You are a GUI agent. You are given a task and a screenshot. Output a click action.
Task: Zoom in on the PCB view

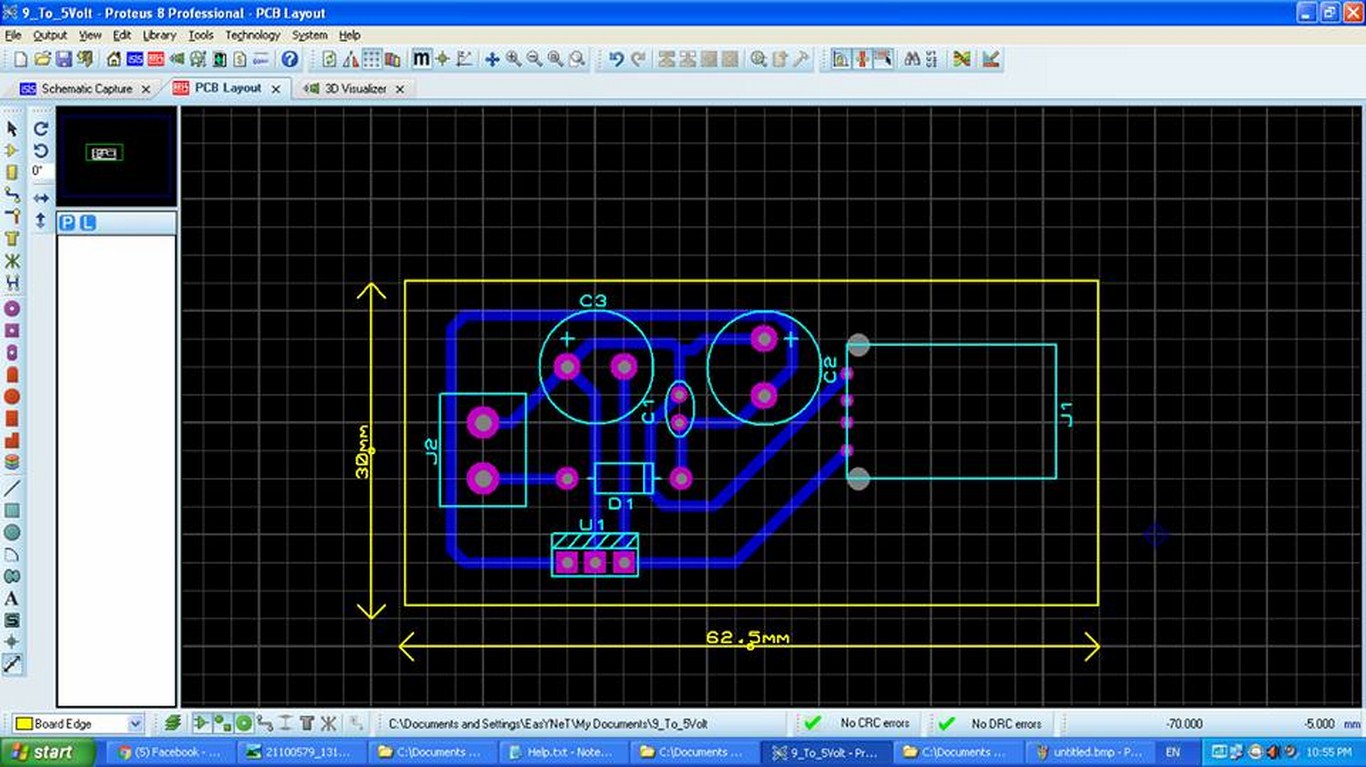[x=513, y=59]
